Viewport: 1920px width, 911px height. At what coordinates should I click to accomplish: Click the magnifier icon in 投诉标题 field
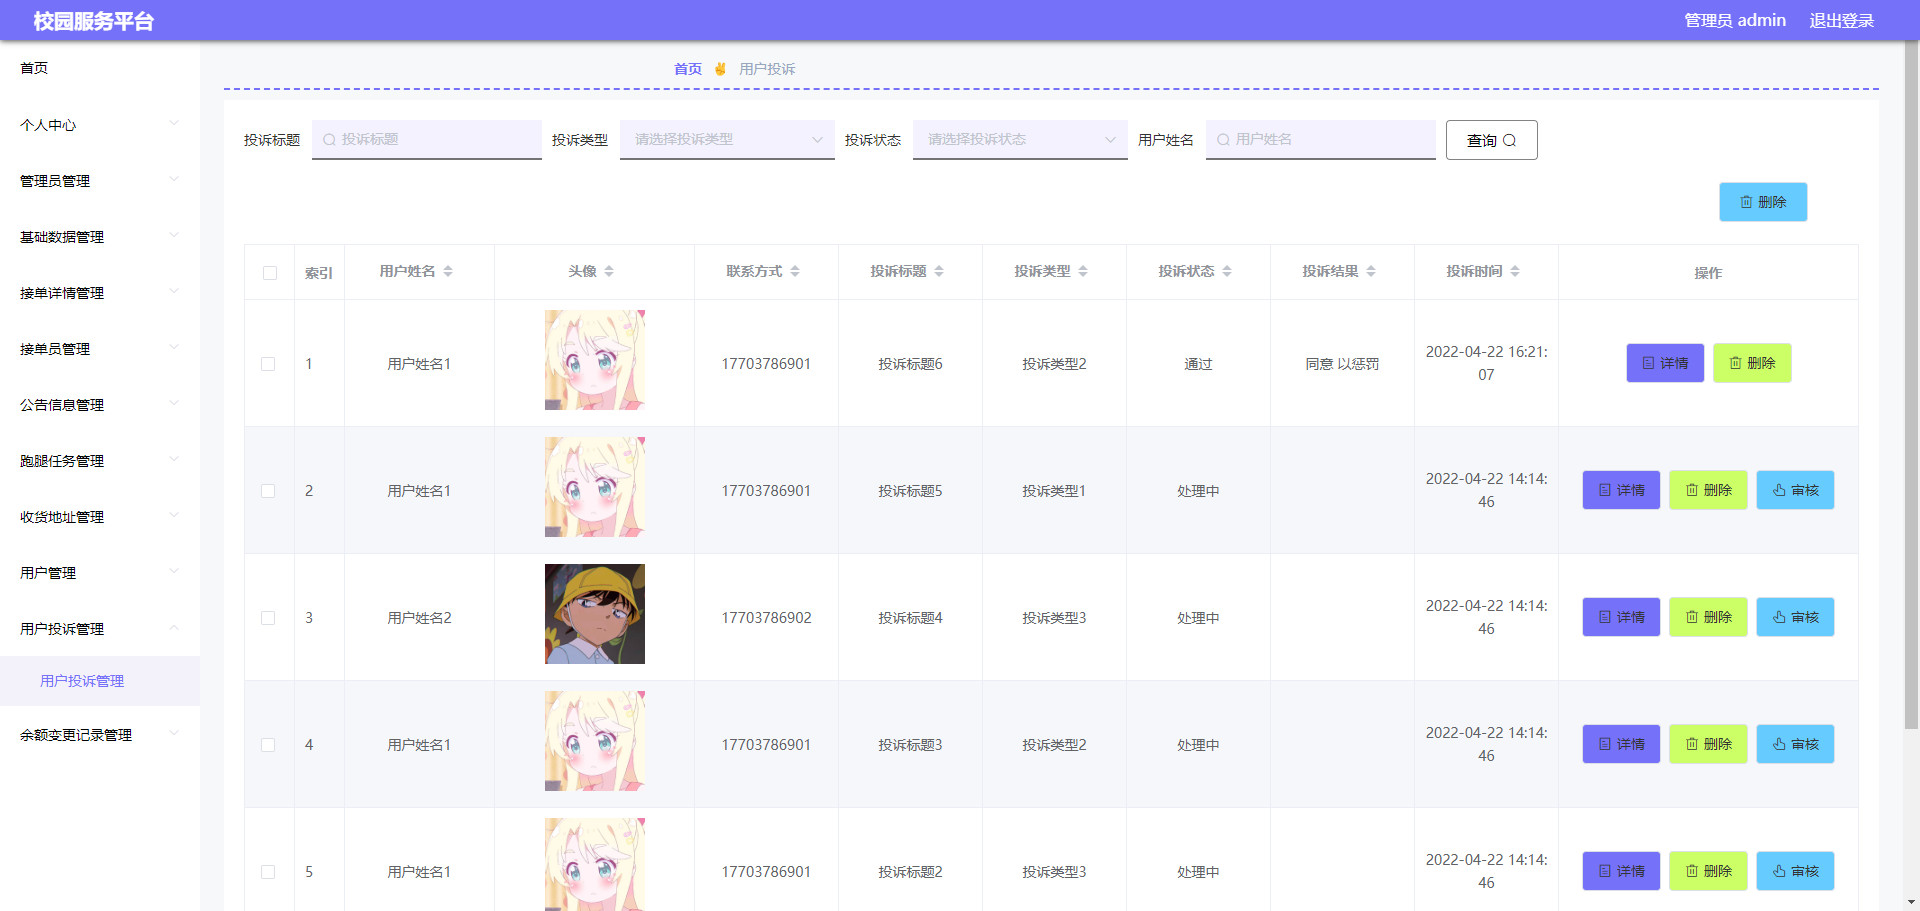click(x=329, y=140)
